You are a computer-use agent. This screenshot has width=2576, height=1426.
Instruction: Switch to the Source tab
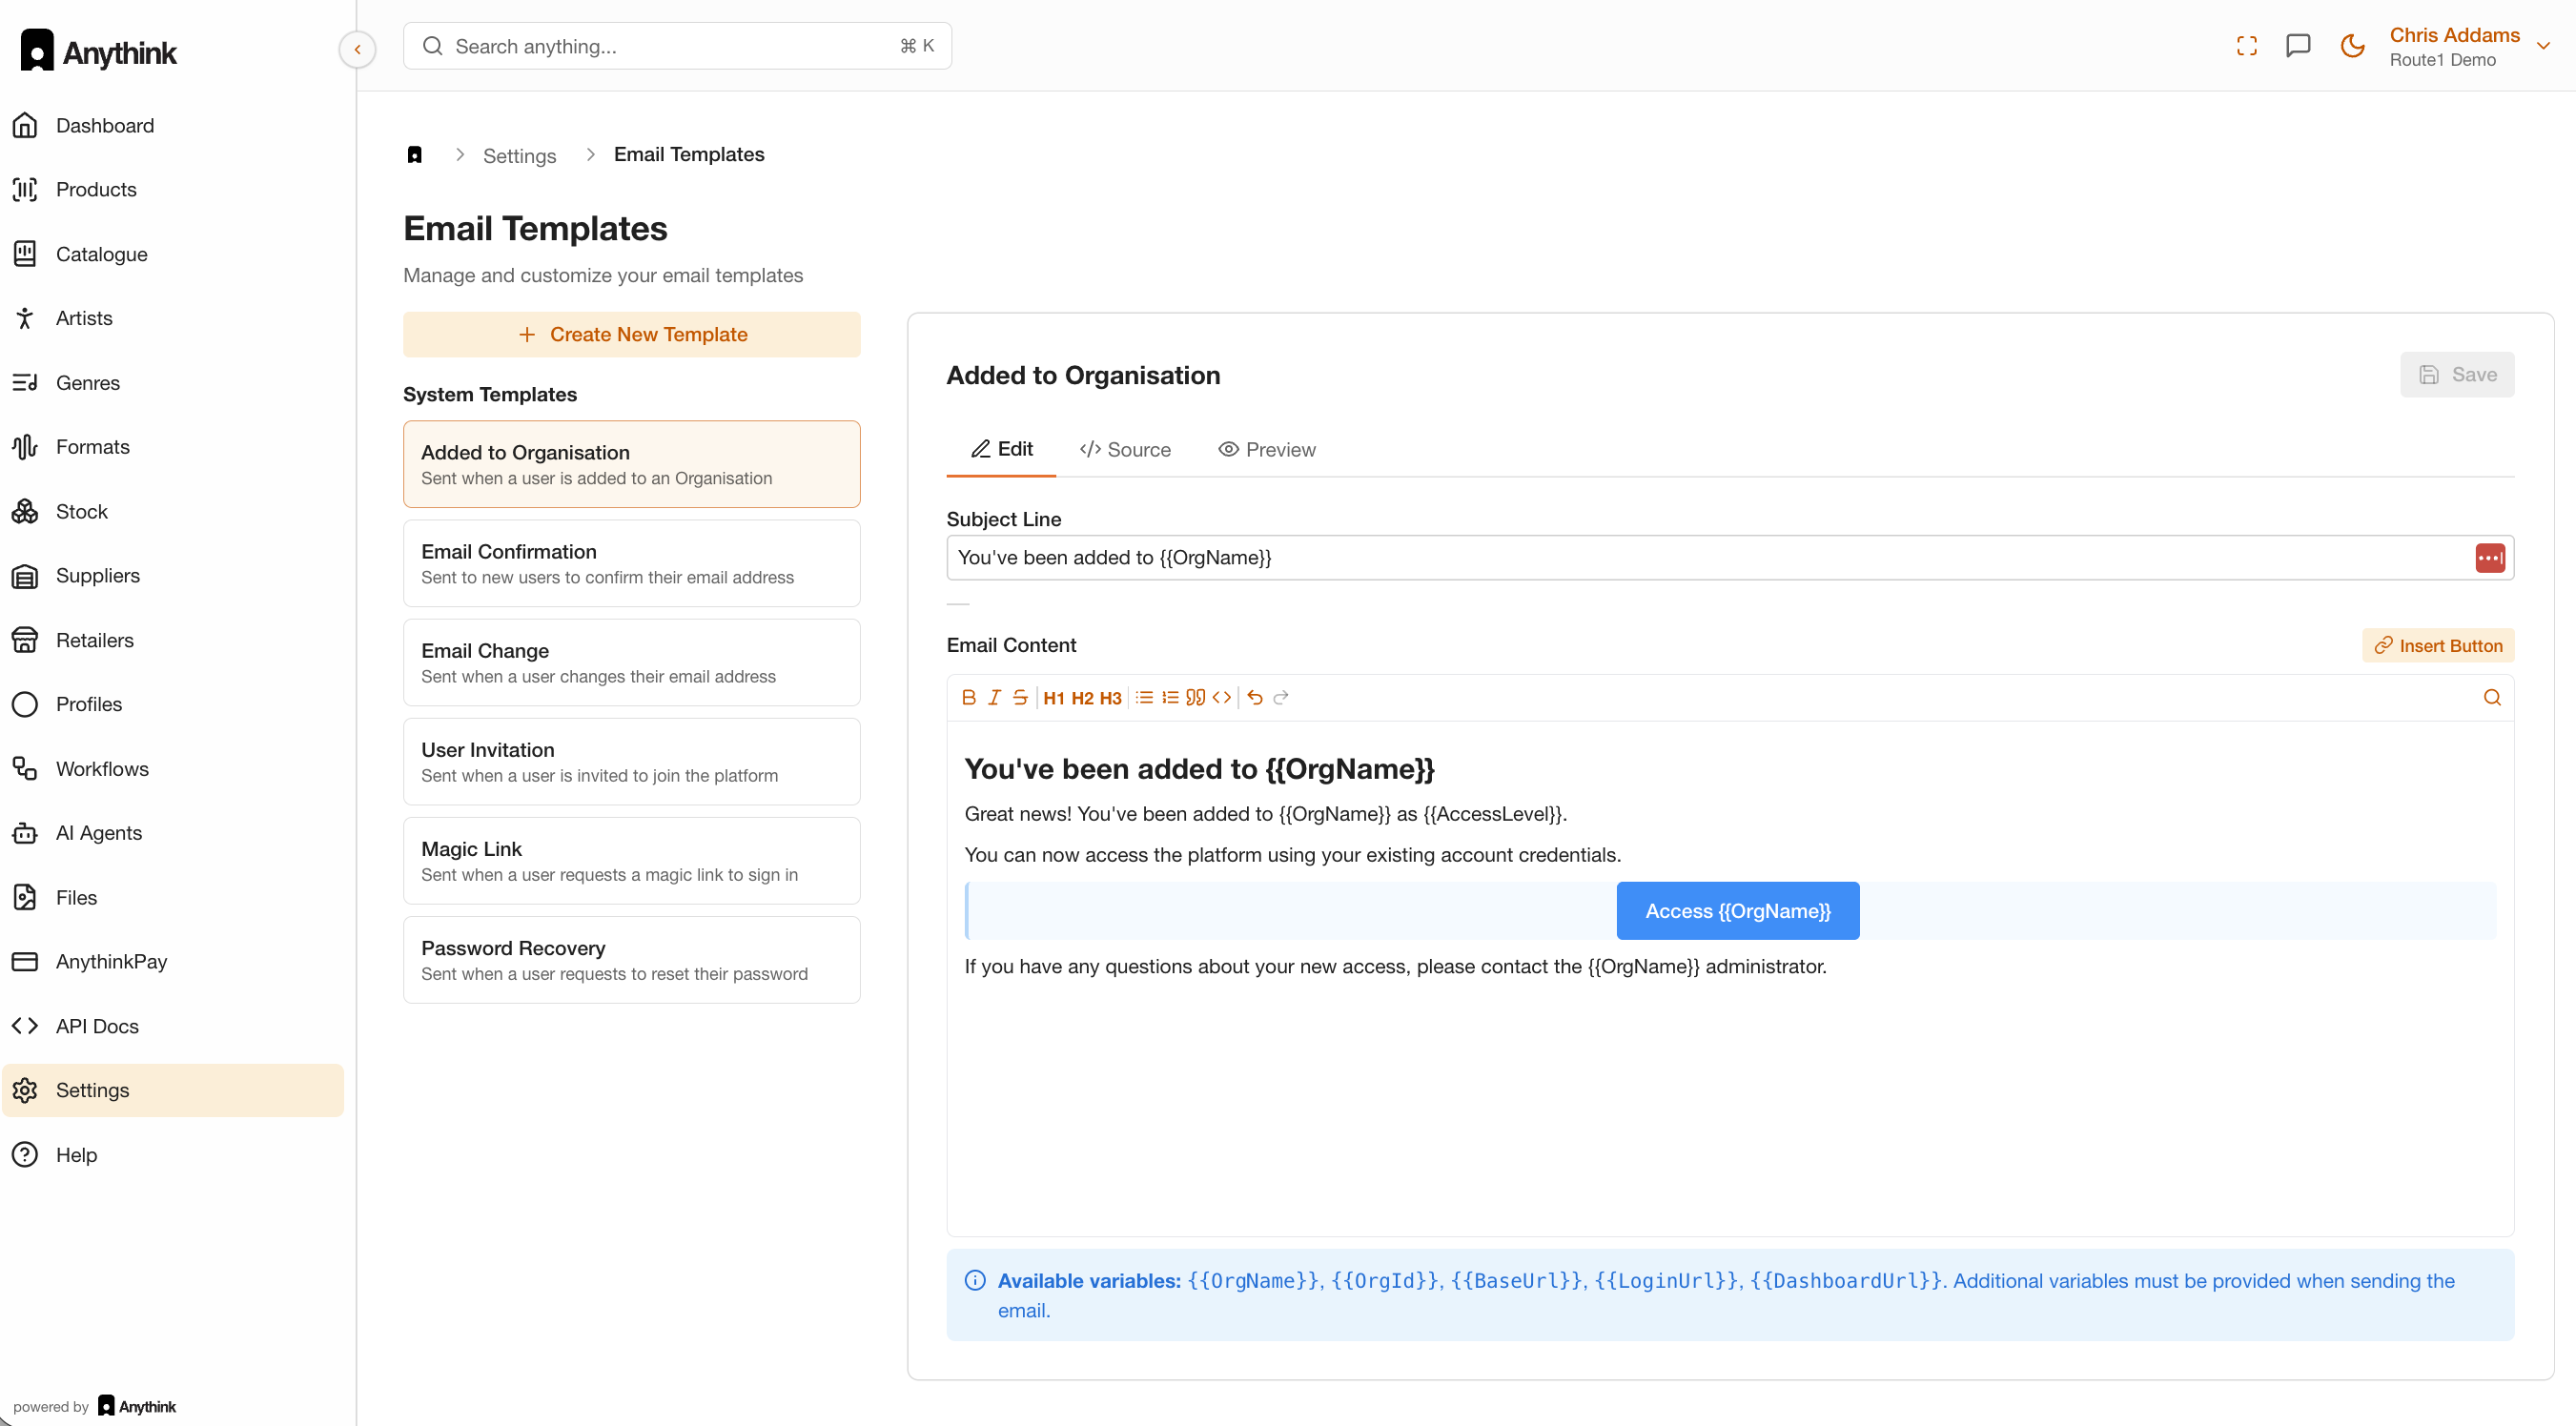[1125, 449]
